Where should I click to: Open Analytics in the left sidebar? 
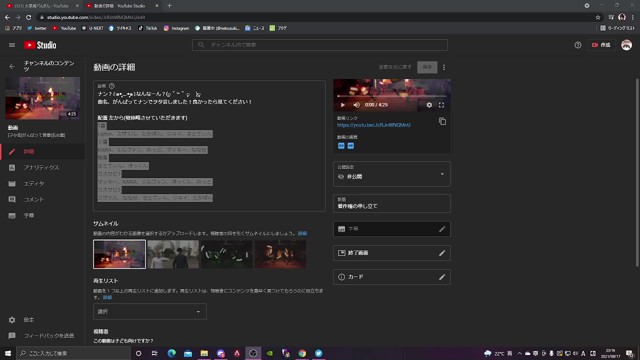coord(42,167)
